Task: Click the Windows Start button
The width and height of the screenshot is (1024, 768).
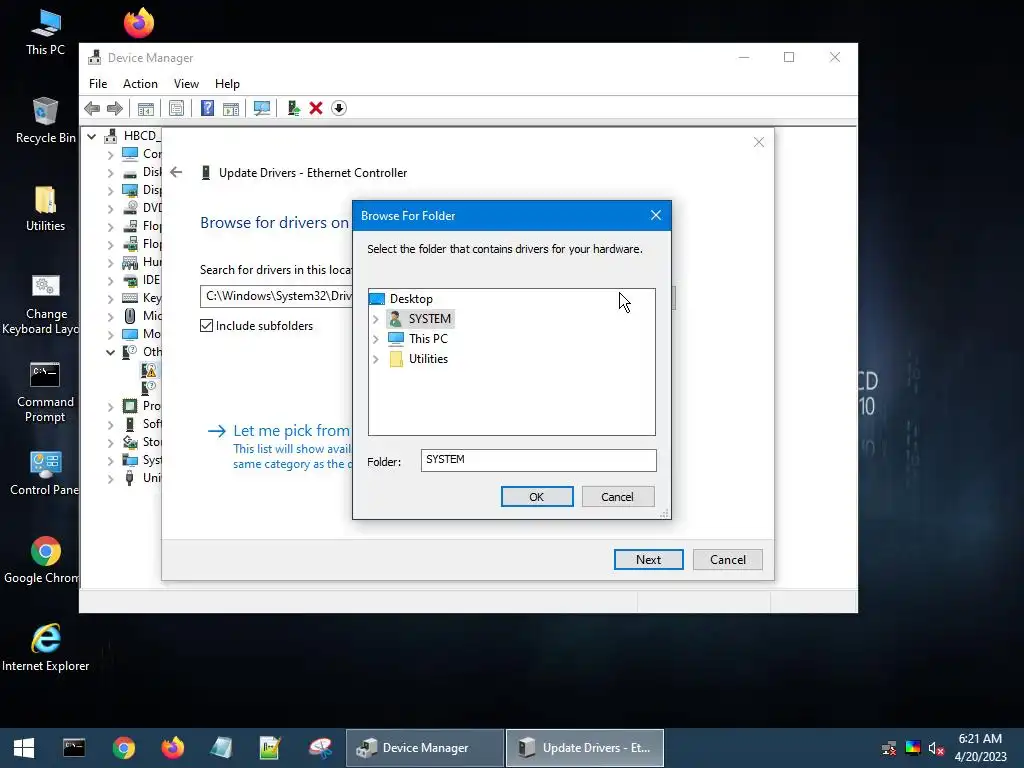Action: coord(24,748)
